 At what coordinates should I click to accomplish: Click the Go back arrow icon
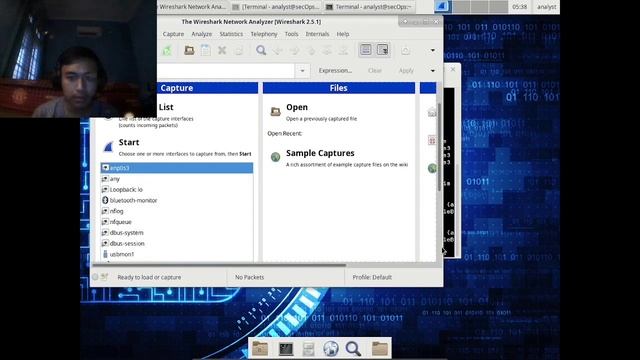tap(278, 50)
